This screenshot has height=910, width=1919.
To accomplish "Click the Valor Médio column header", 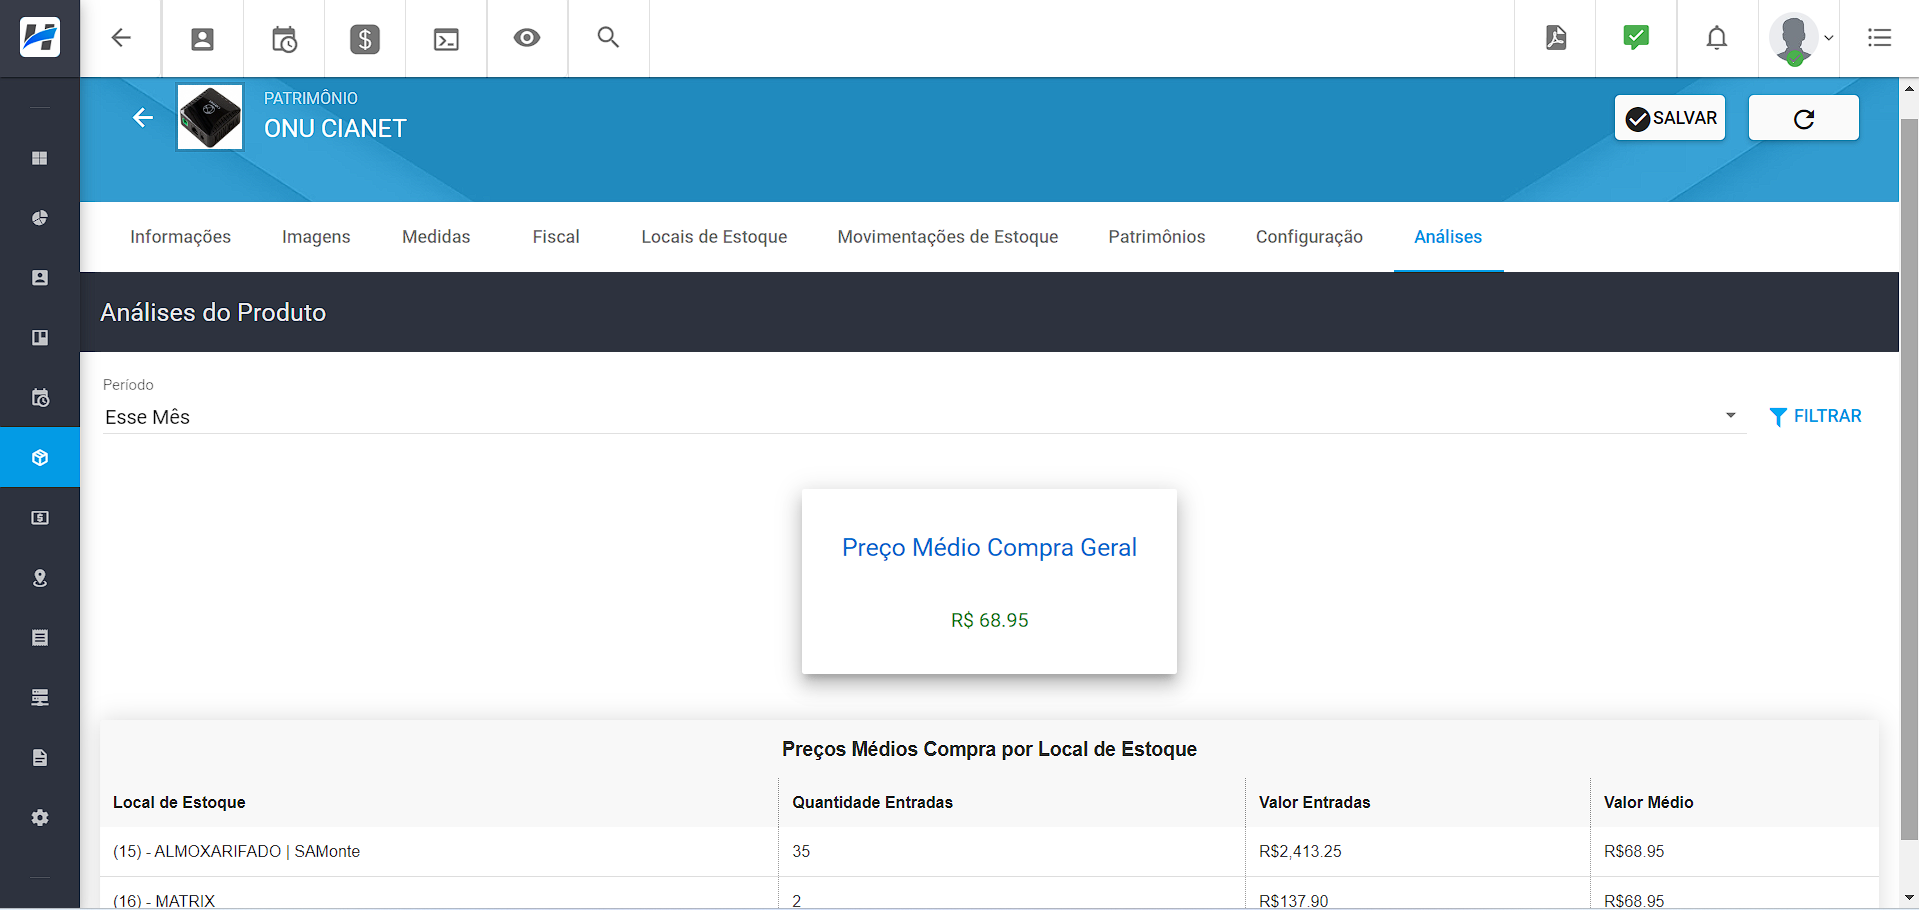I will (1648, 802).
